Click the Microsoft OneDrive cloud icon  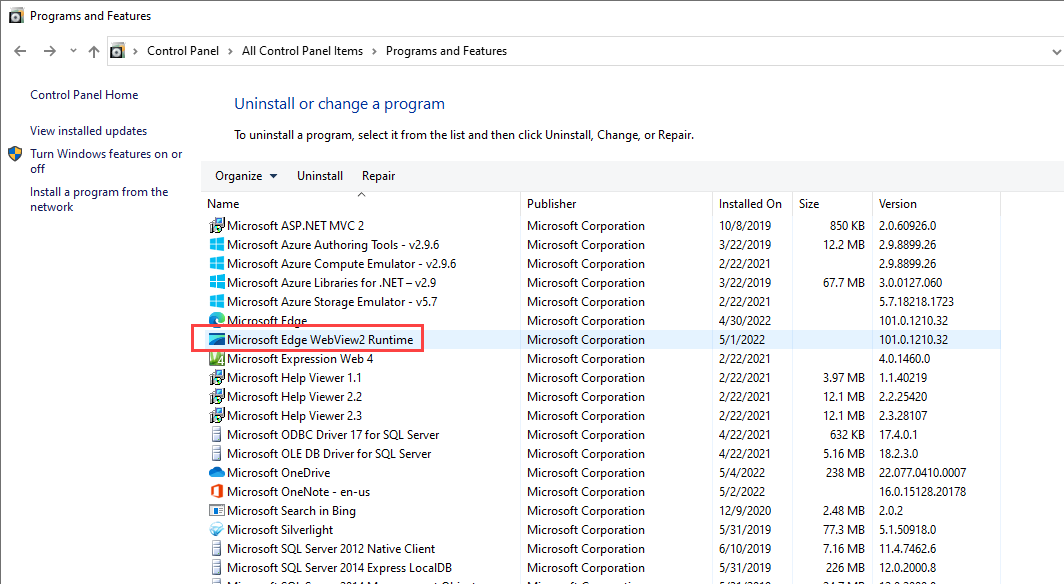pyautogui.click(x=216, y=473)
